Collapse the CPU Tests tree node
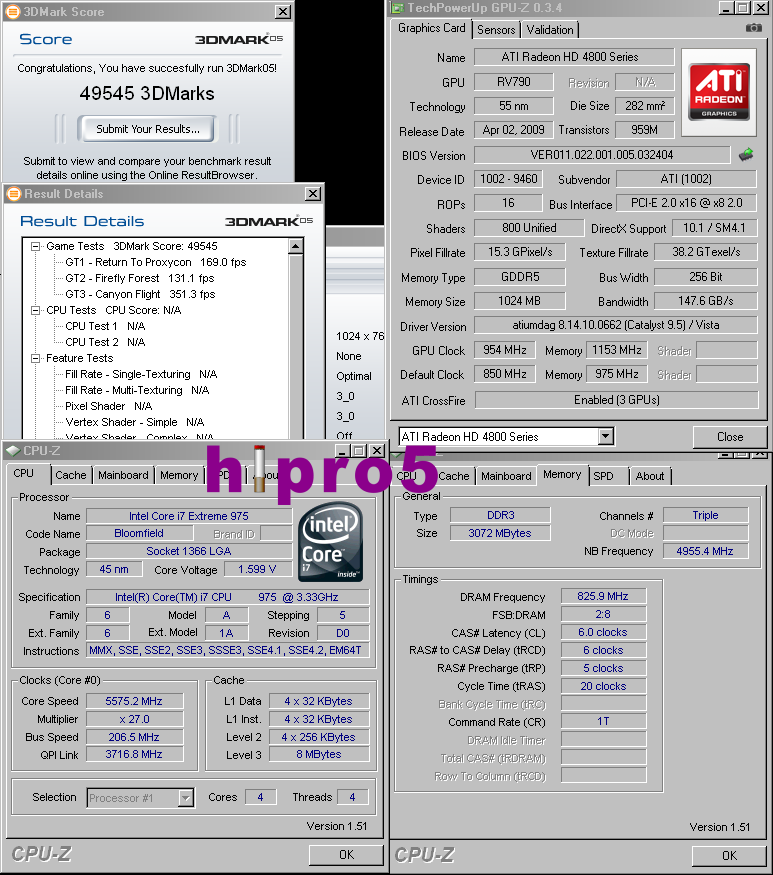773x875 pixels. click(x=36, y=310)
